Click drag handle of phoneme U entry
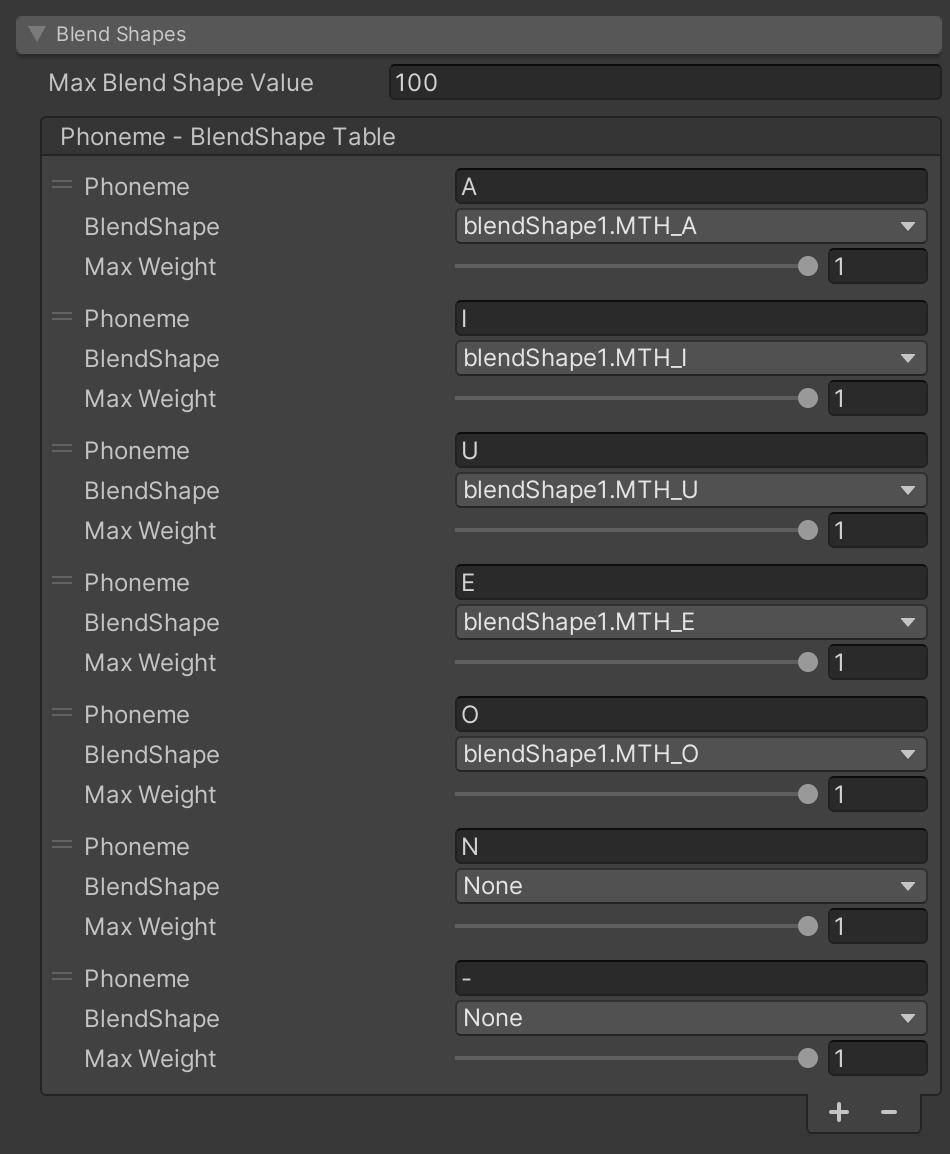The height and width of the screenshot is (1154, 950). (x=62, y=450)
